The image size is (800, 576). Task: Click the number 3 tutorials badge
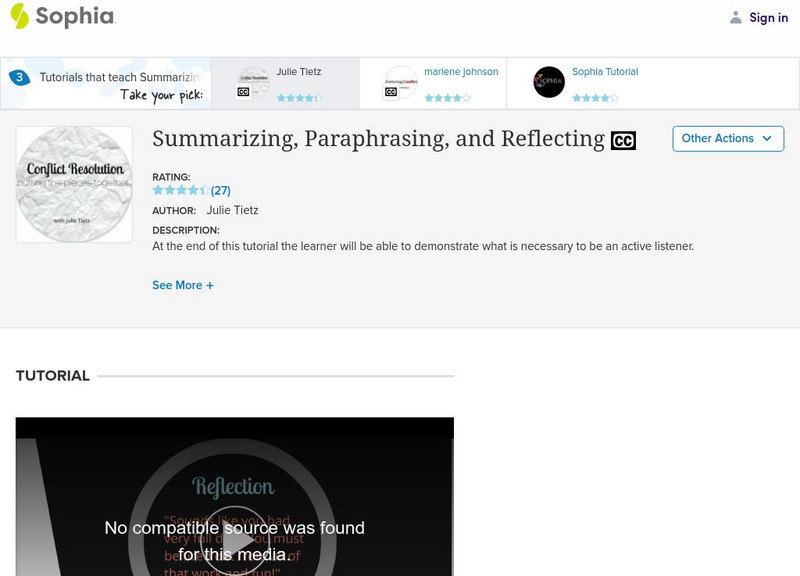19,77
